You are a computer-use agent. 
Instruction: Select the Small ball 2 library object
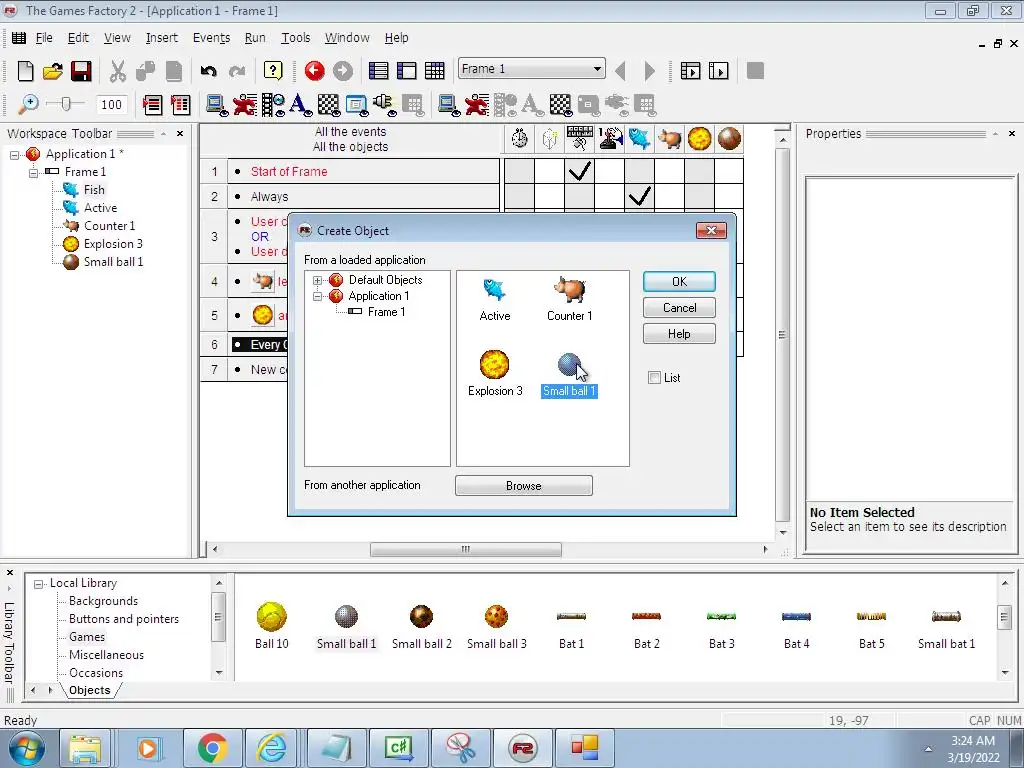click(422, 626)
